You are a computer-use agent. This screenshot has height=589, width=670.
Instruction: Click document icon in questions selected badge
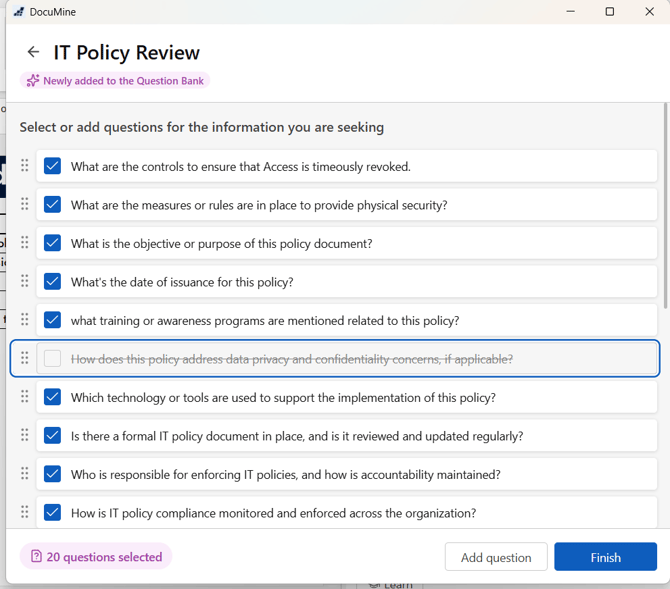point(36,557)
